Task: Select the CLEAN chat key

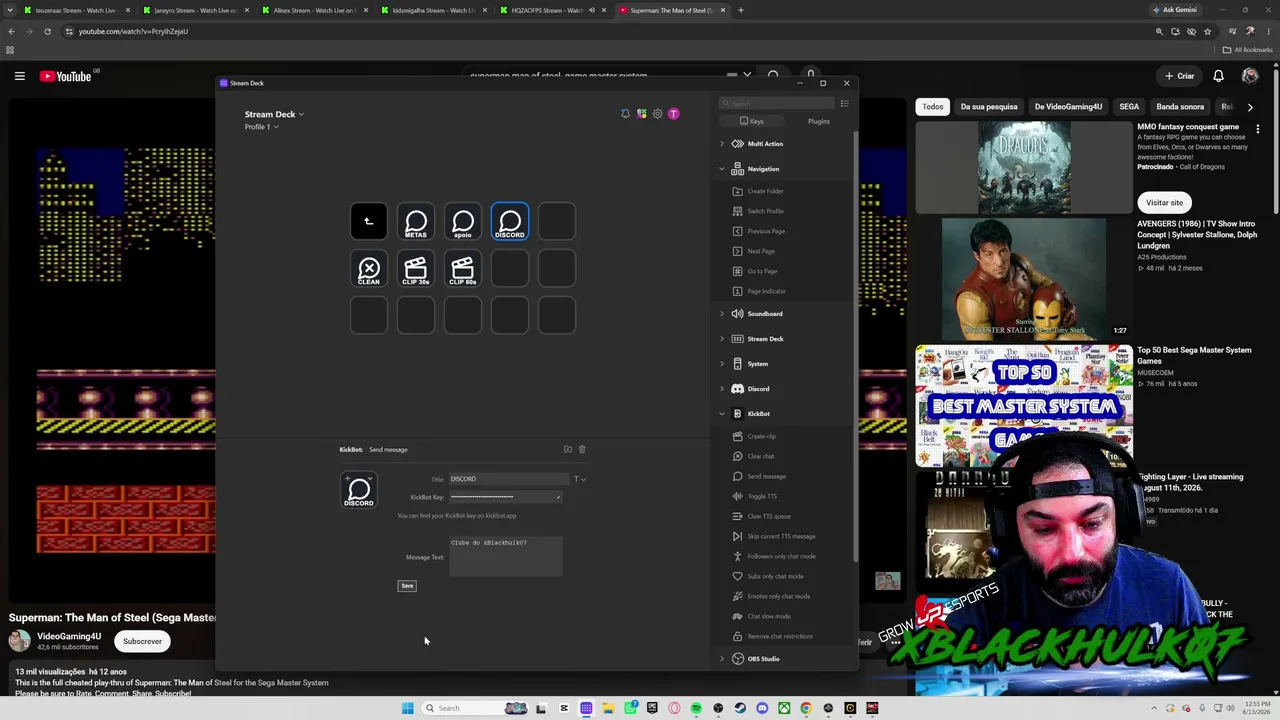Action: pyautogui.click(x=369, y=269)
